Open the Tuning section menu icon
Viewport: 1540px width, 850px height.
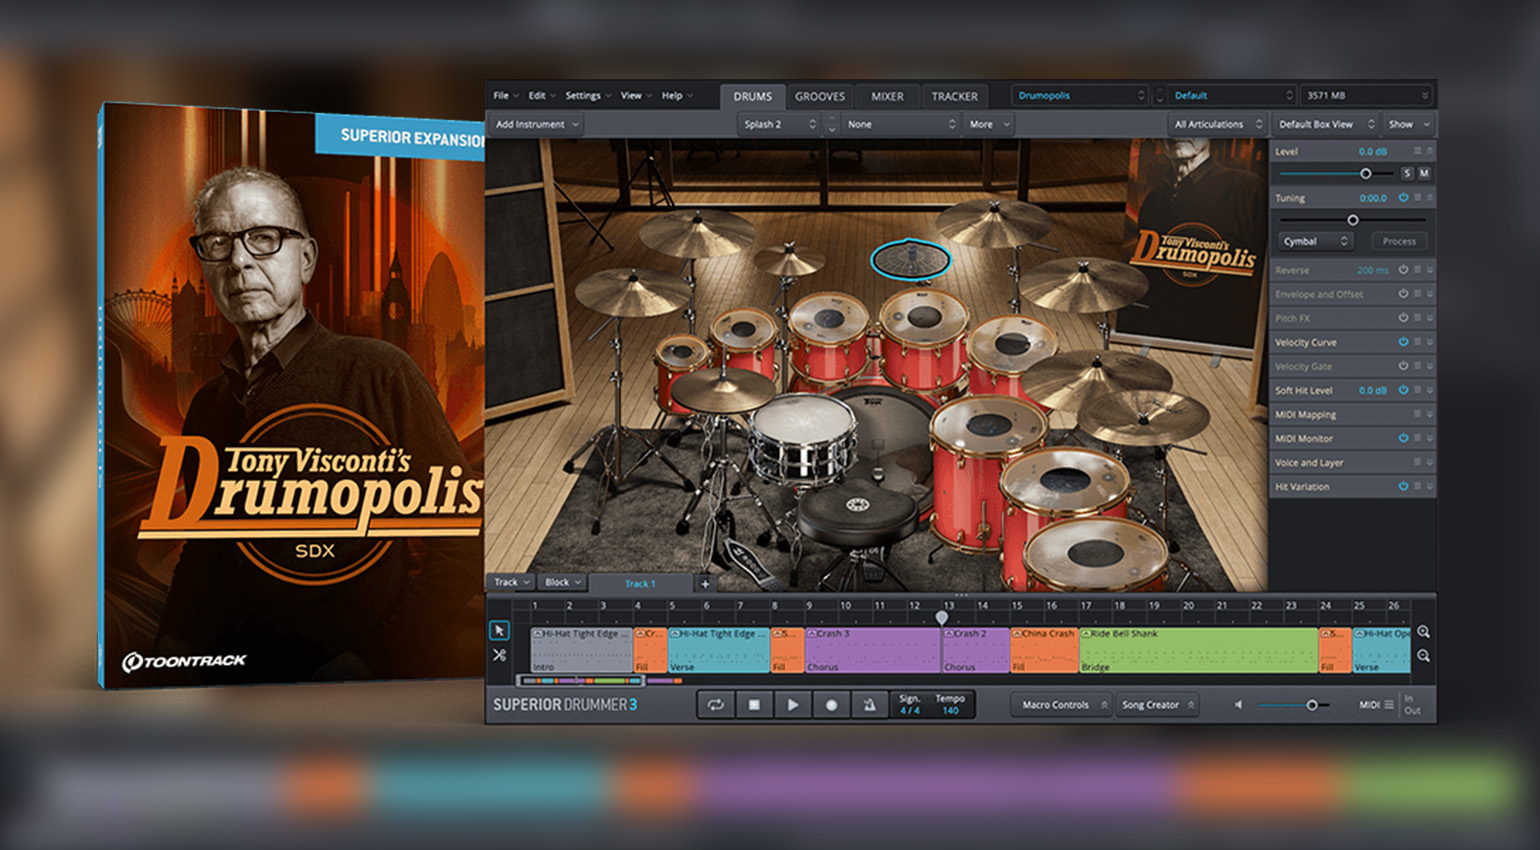pyautogui.click(x=1417, y=198)
